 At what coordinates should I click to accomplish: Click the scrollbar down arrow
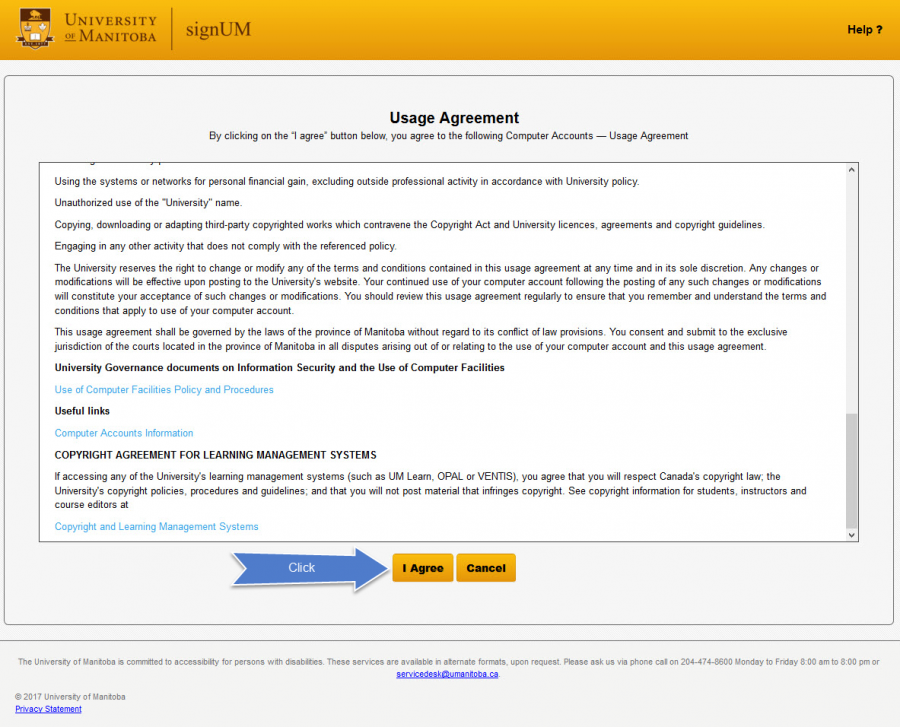click(x=851, y=533)
